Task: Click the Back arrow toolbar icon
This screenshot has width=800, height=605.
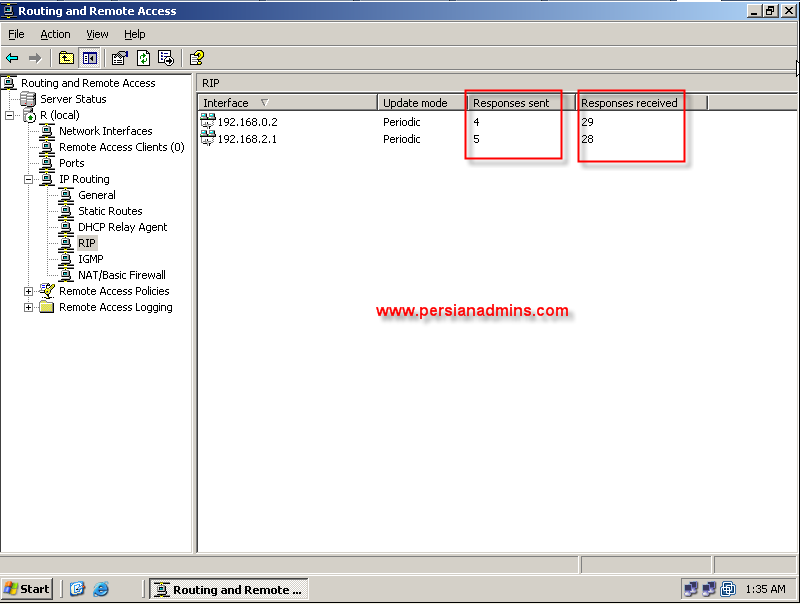Action: (12, 58)
